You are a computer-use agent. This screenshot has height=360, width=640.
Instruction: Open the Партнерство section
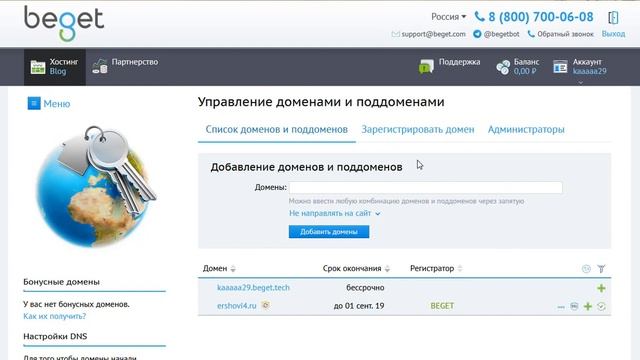point(135,62)
